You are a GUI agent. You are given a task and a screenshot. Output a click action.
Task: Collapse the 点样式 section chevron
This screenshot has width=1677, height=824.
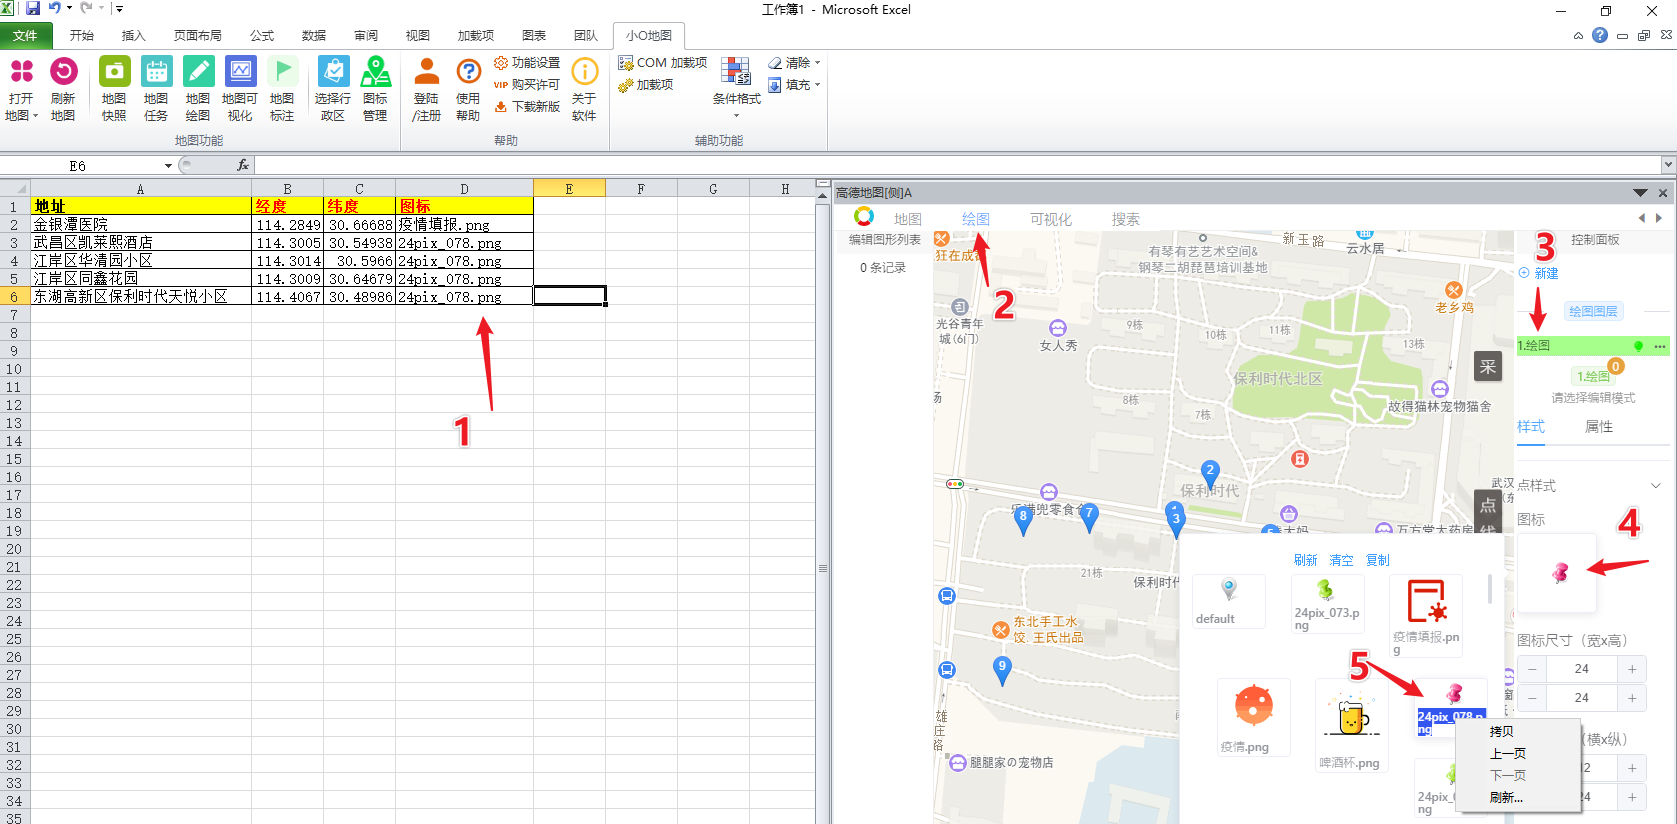1655,486
